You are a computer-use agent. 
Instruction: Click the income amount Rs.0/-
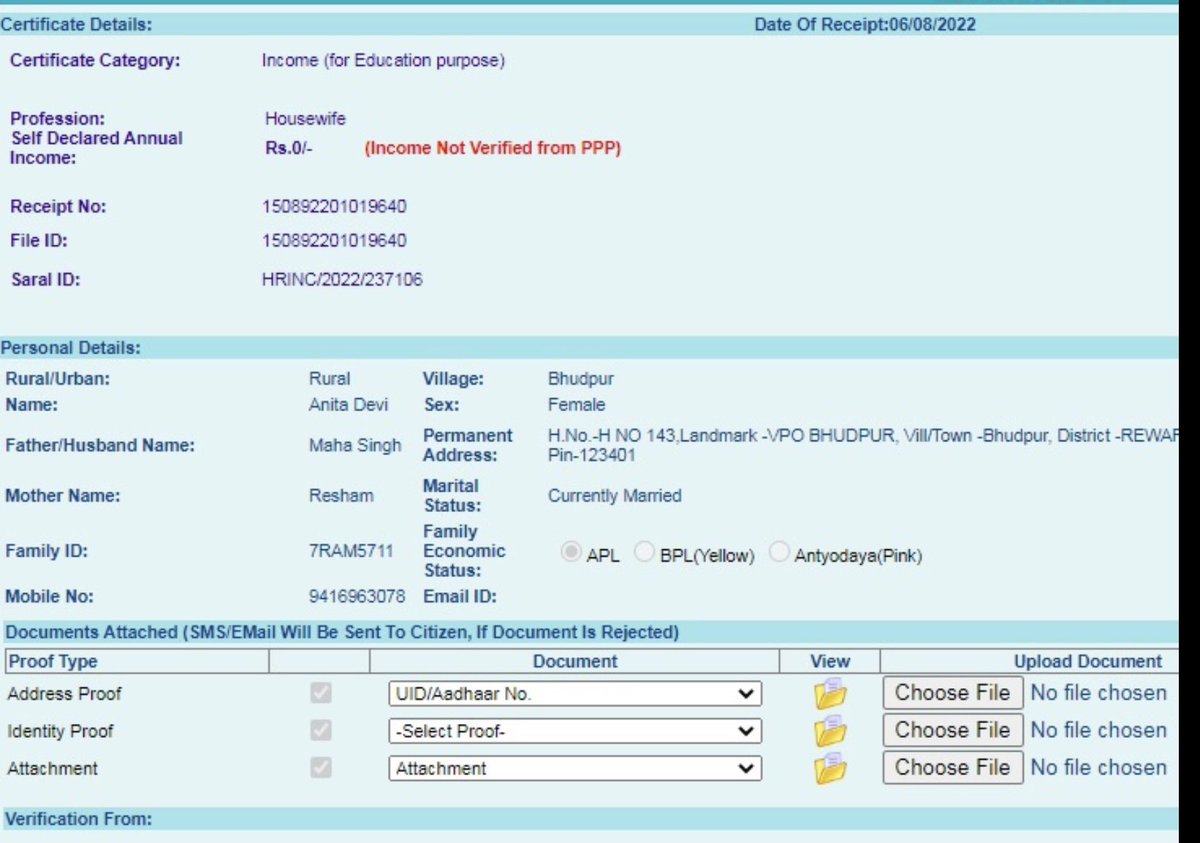tap(289, 148)
